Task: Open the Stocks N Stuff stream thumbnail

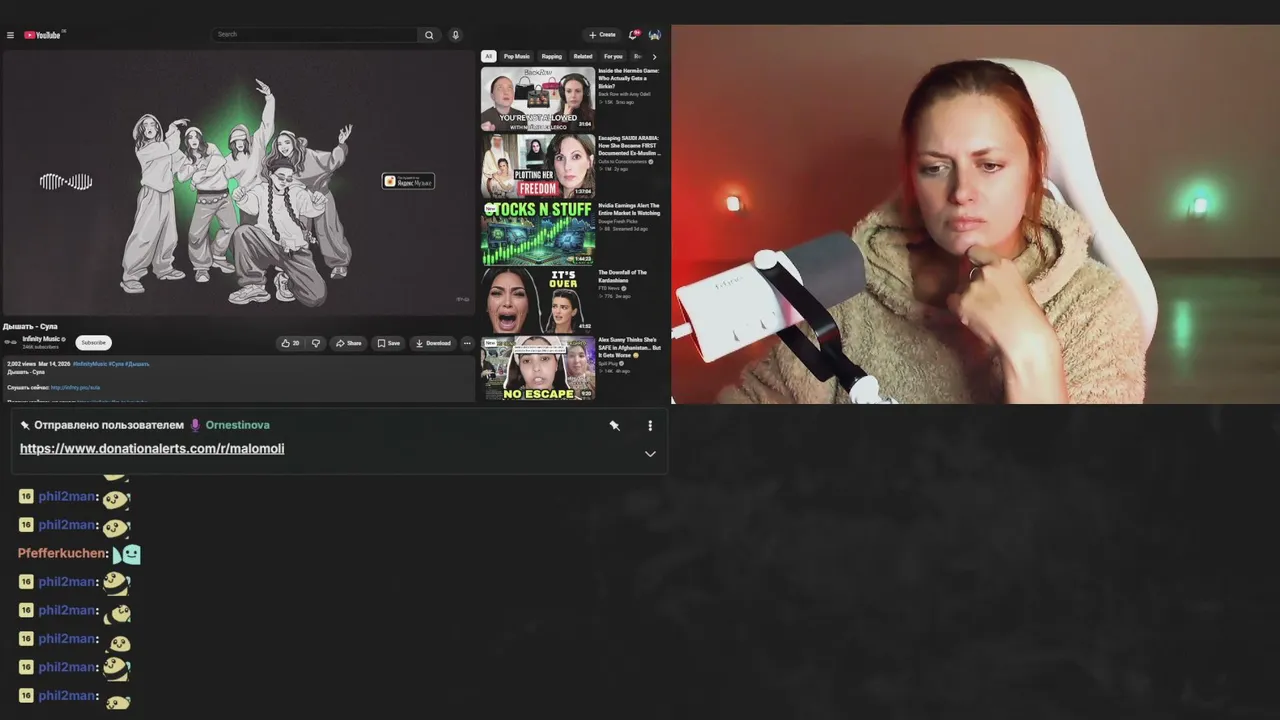Action: [x=538, y=233]
